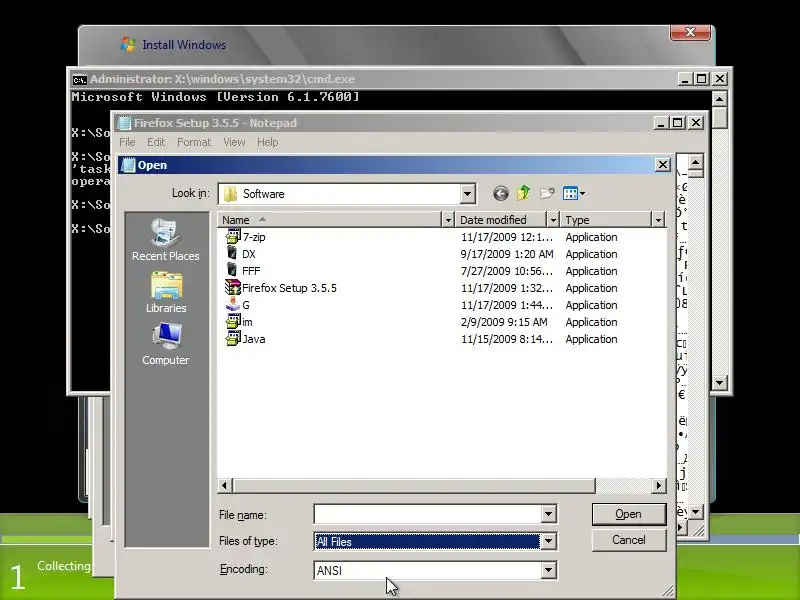Viewport: 800px width, 600px height.
Task: Select the 7-zip application icon
Action: [x=233, y=237]
